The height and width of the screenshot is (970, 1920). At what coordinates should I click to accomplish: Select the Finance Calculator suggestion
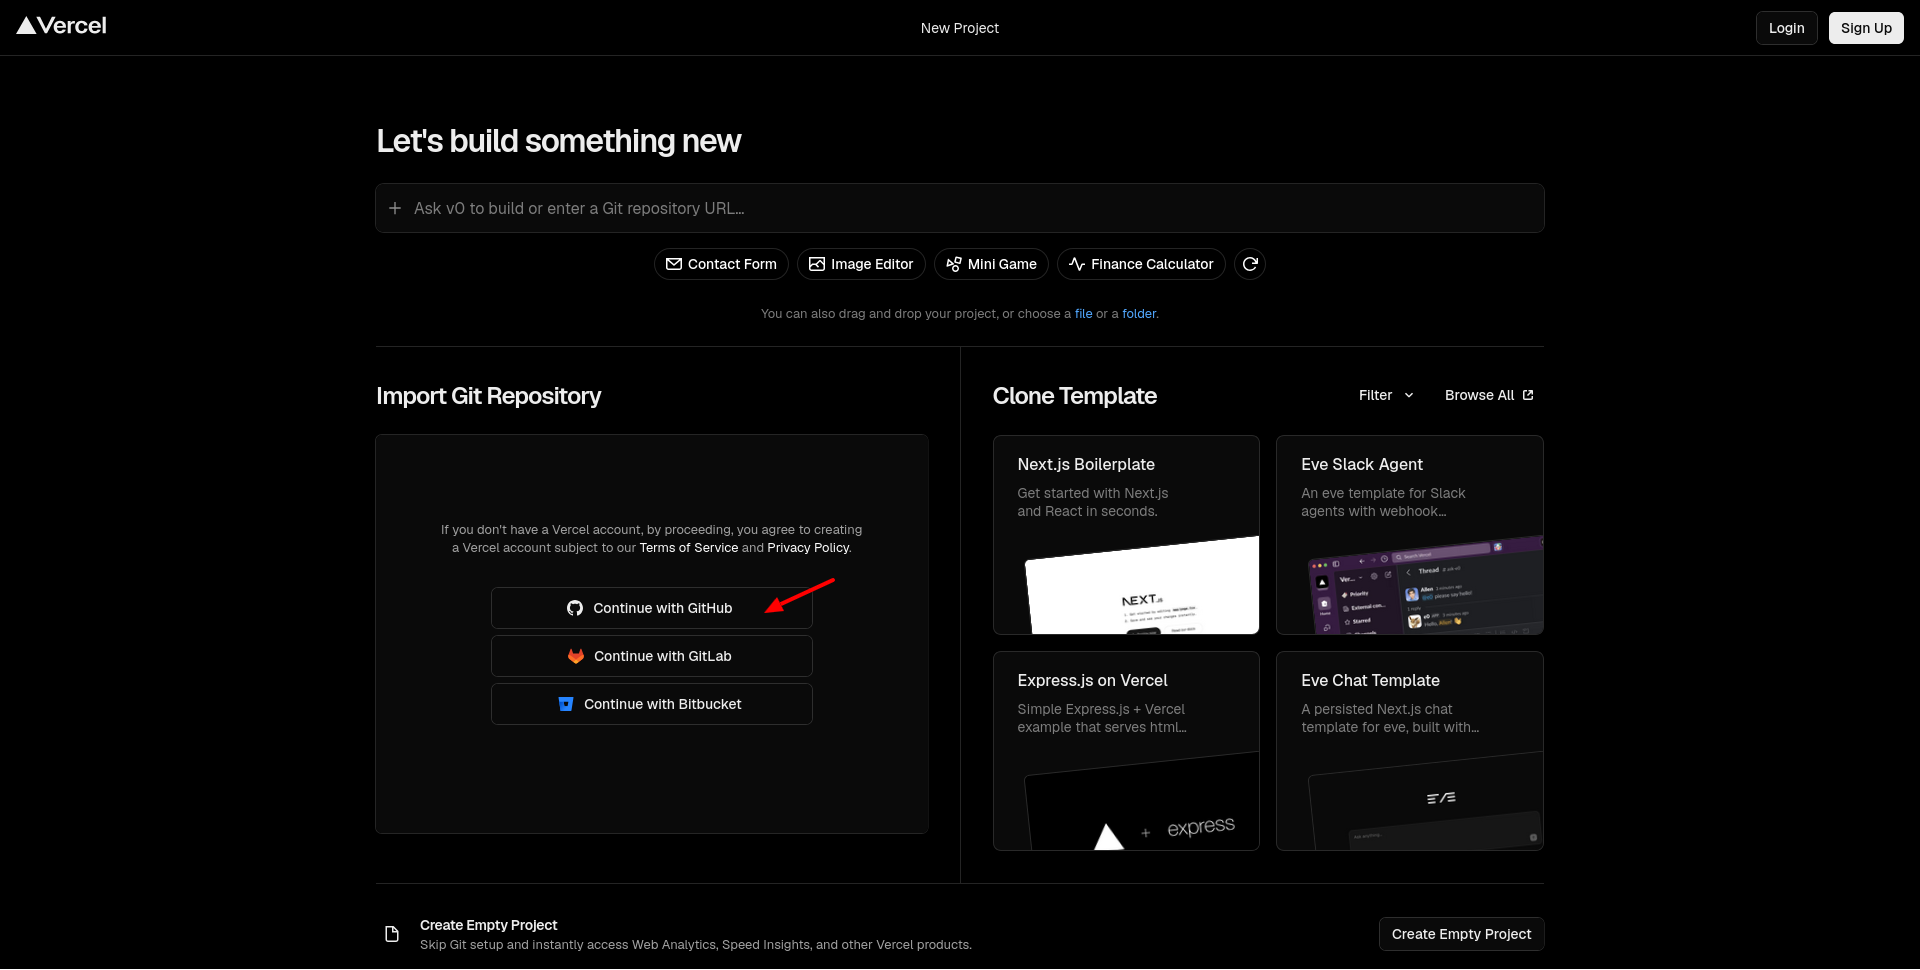[x=1141, y=264]
